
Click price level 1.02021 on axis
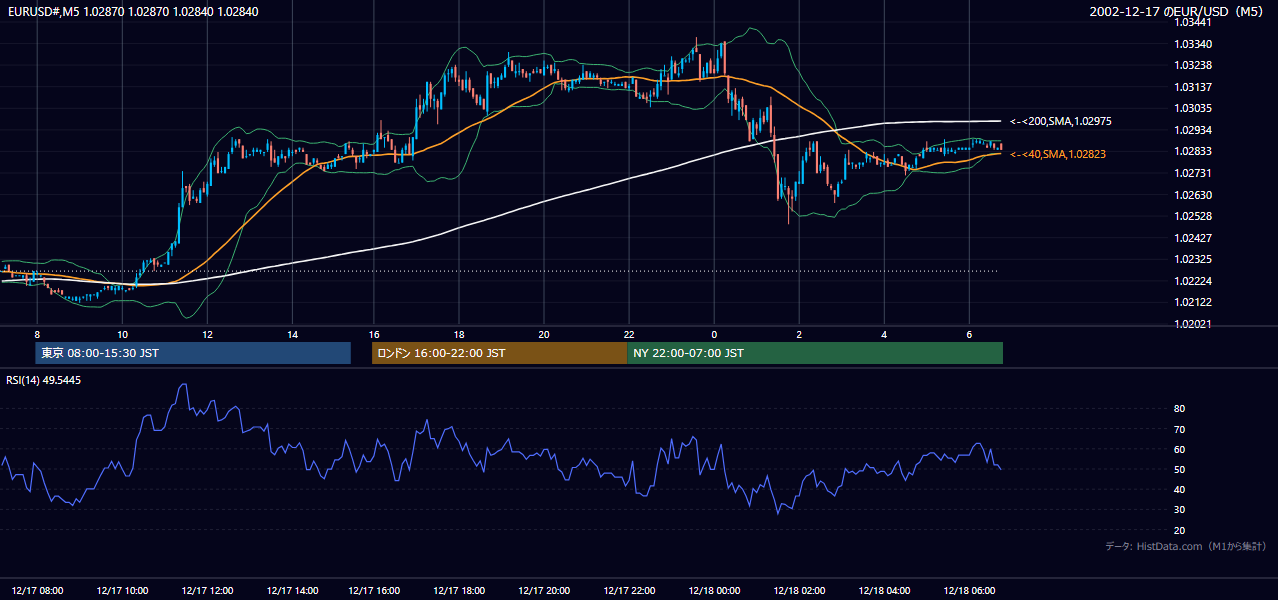pyautogui.click(x=1193, y=324)
